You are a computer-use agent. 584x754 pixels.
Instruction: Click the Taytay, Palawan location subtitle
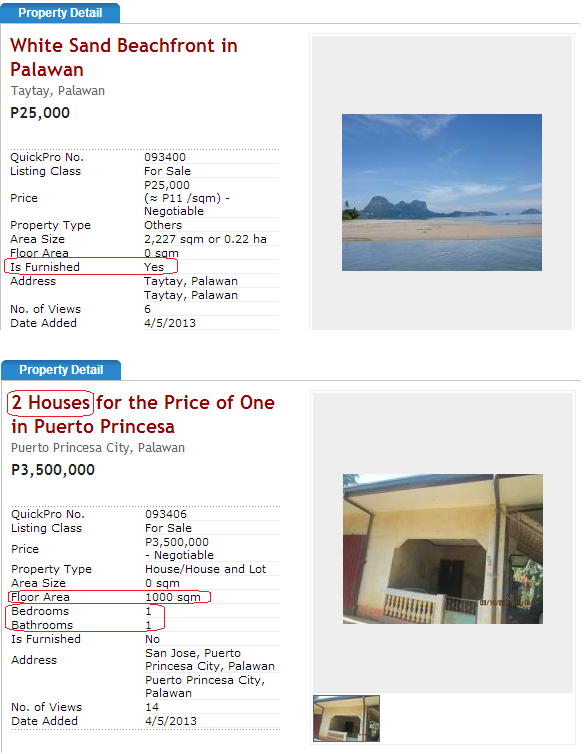tap(58, 91)
